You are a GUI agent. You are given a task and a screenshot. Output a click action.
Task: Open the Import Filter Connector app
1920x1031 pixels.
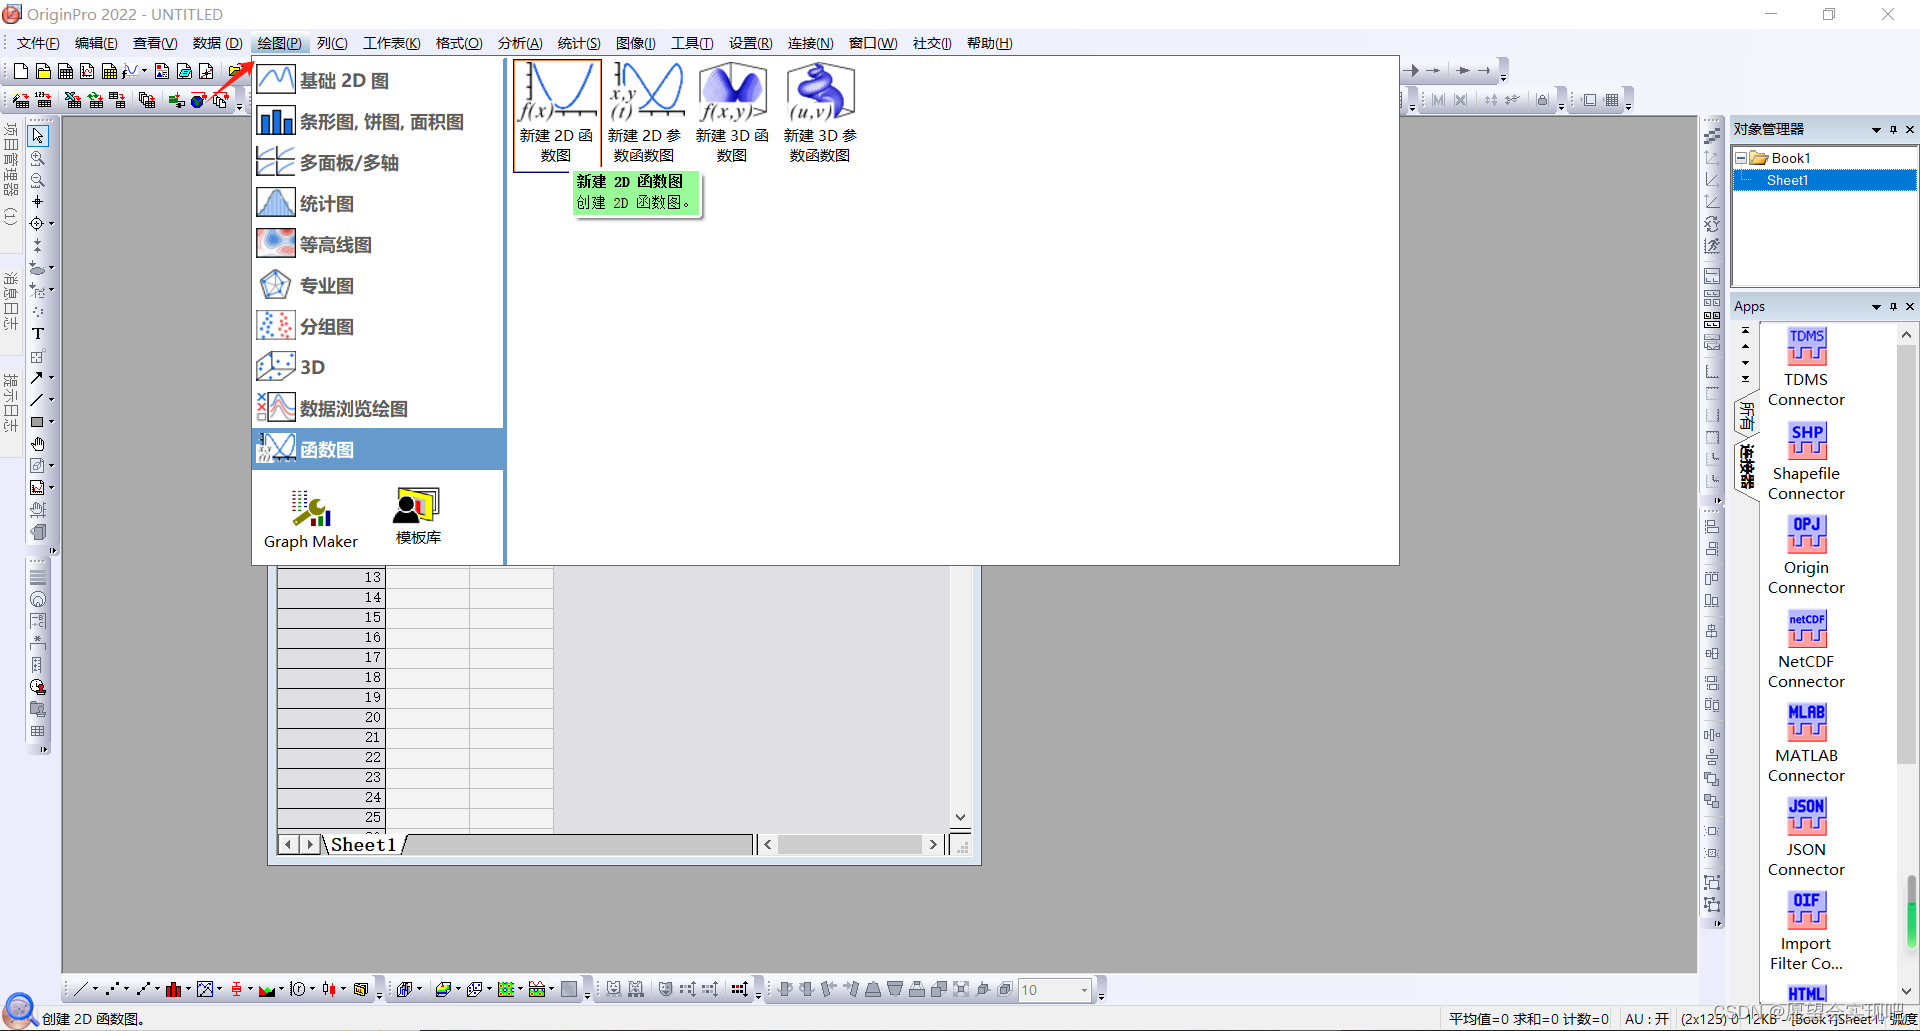pos(1806,932)
